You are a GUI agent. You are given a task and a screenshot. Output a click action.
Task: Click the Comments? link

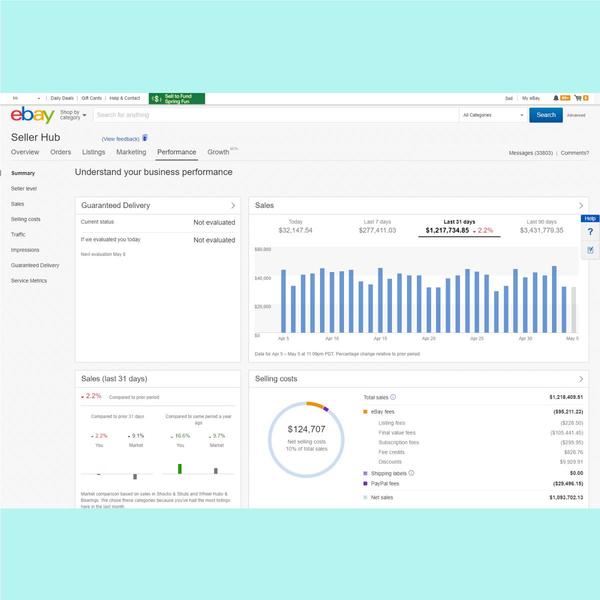coord(575,153)
